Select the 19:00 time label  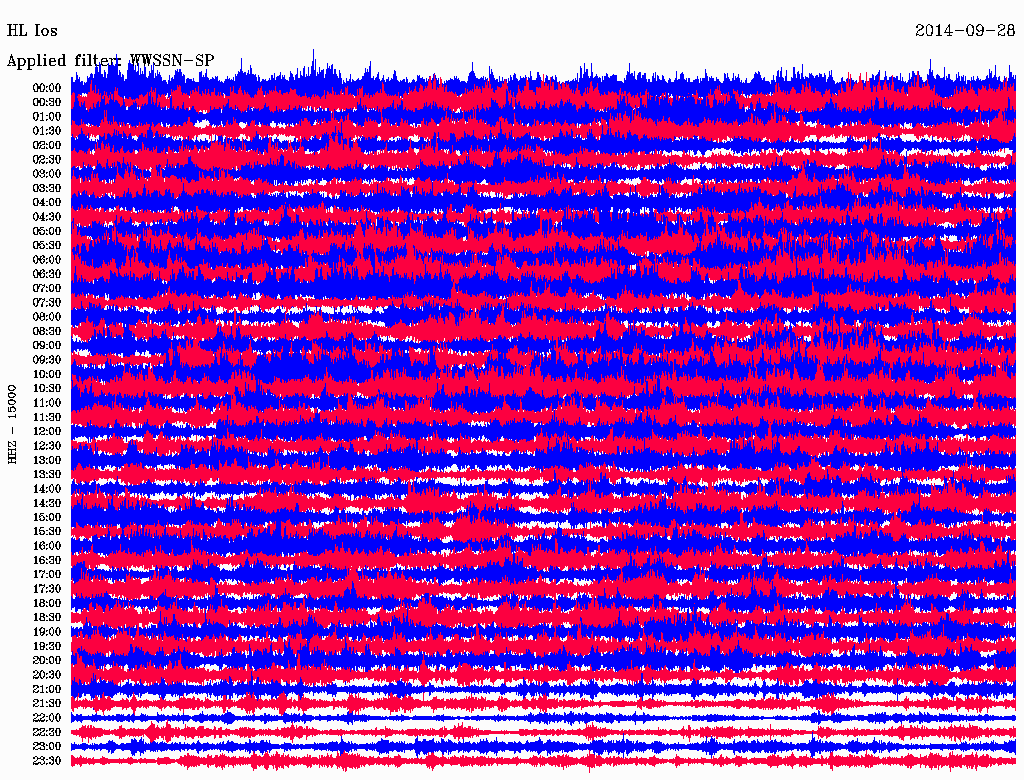click(46, 632)
